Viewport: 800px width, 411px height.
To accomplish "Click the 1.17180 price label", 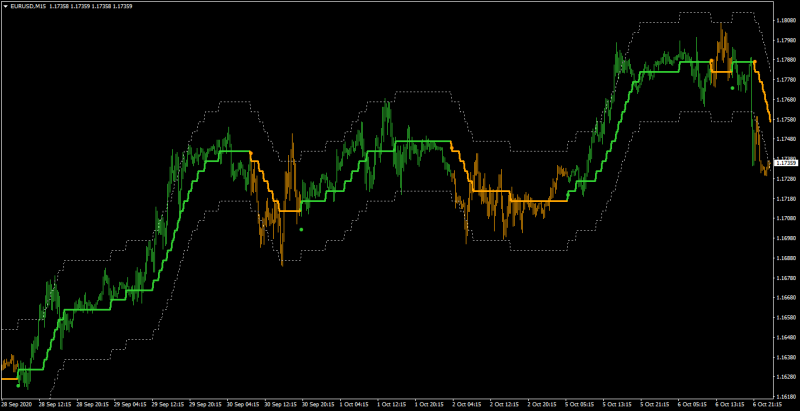I will (x=786, y=198).
